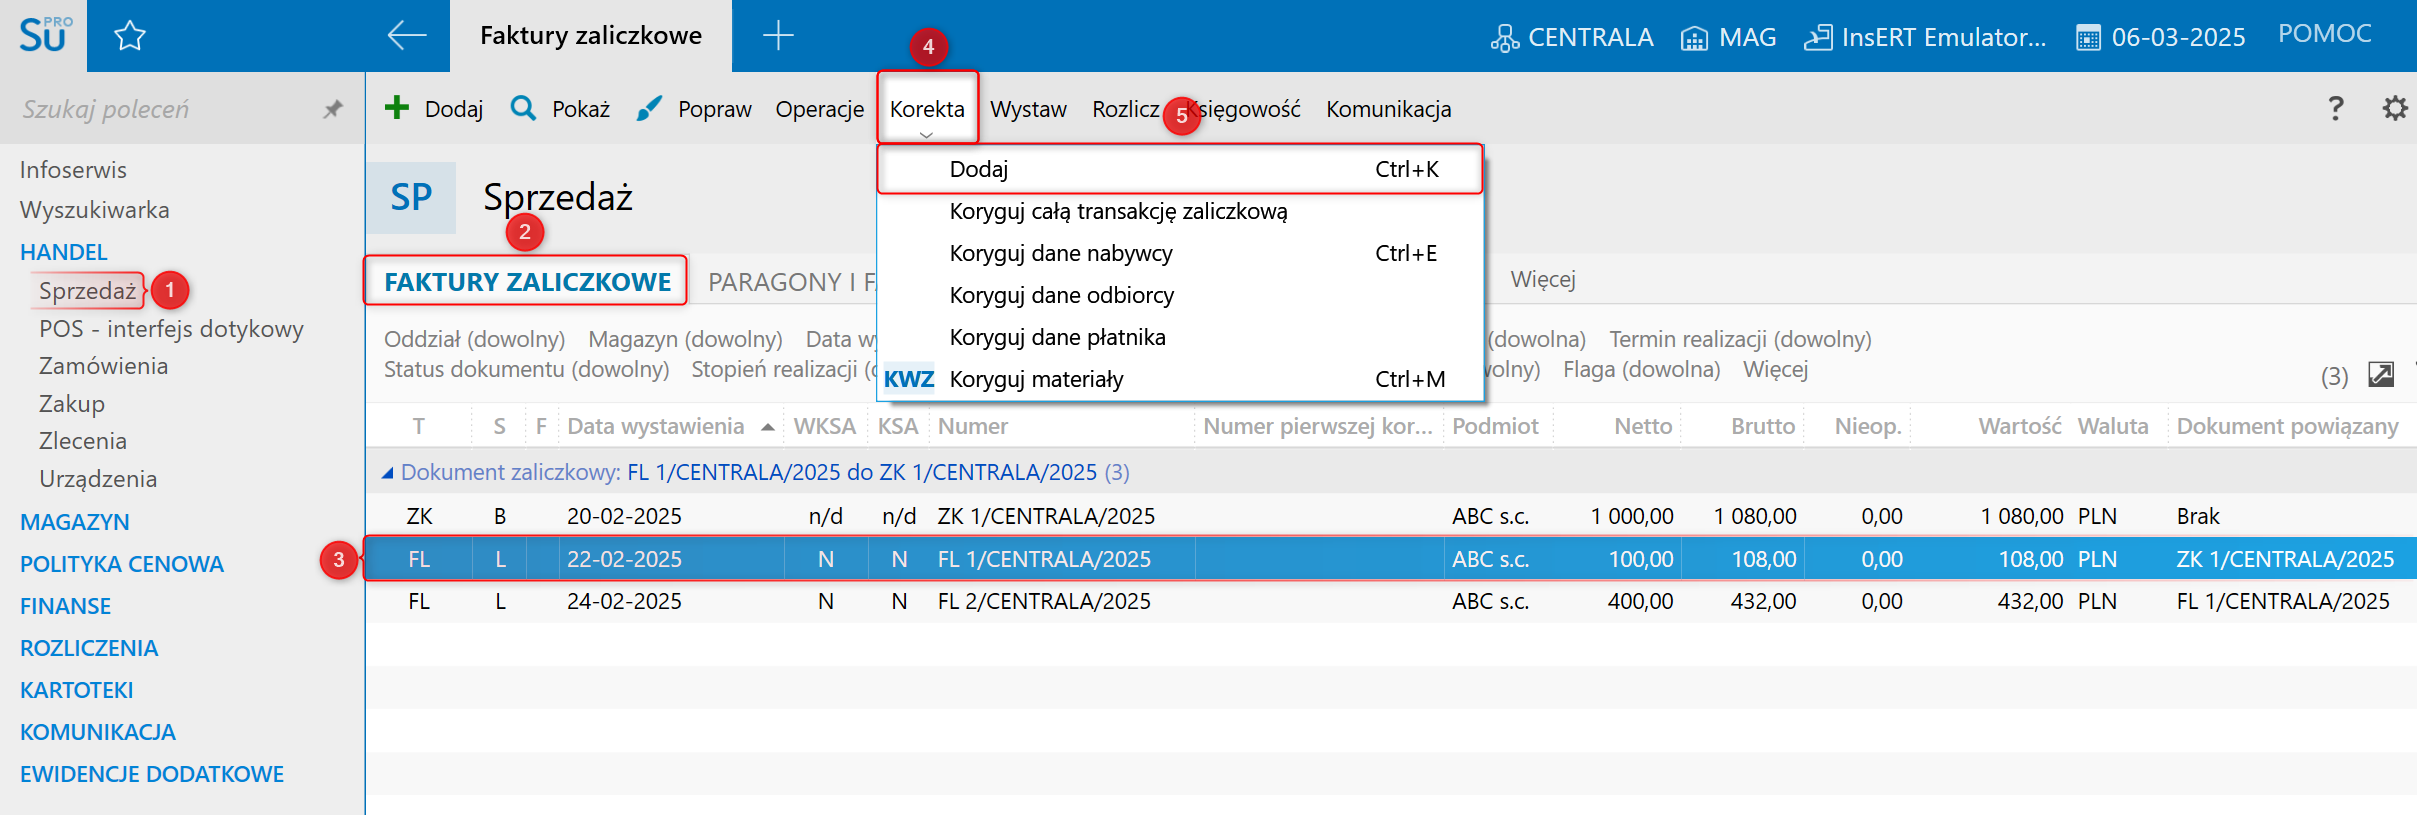Image resolution: width=2417 pixels, height=815 pixels.
Task: Click the Szukaj poleceń search field
Action: pos(160,109)
